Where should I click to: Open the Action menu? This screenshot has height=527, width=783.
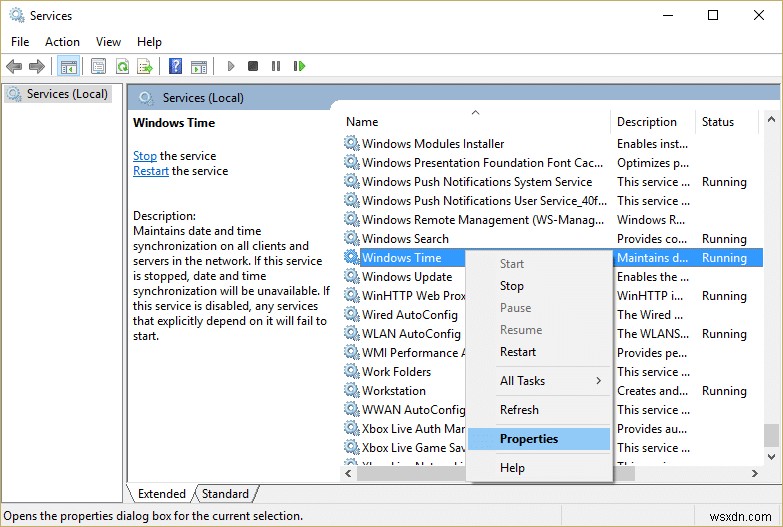[62, 42]
